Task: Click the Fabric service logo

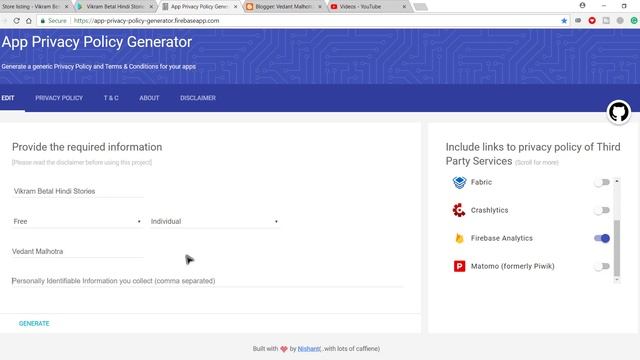Action: (459, 182)
